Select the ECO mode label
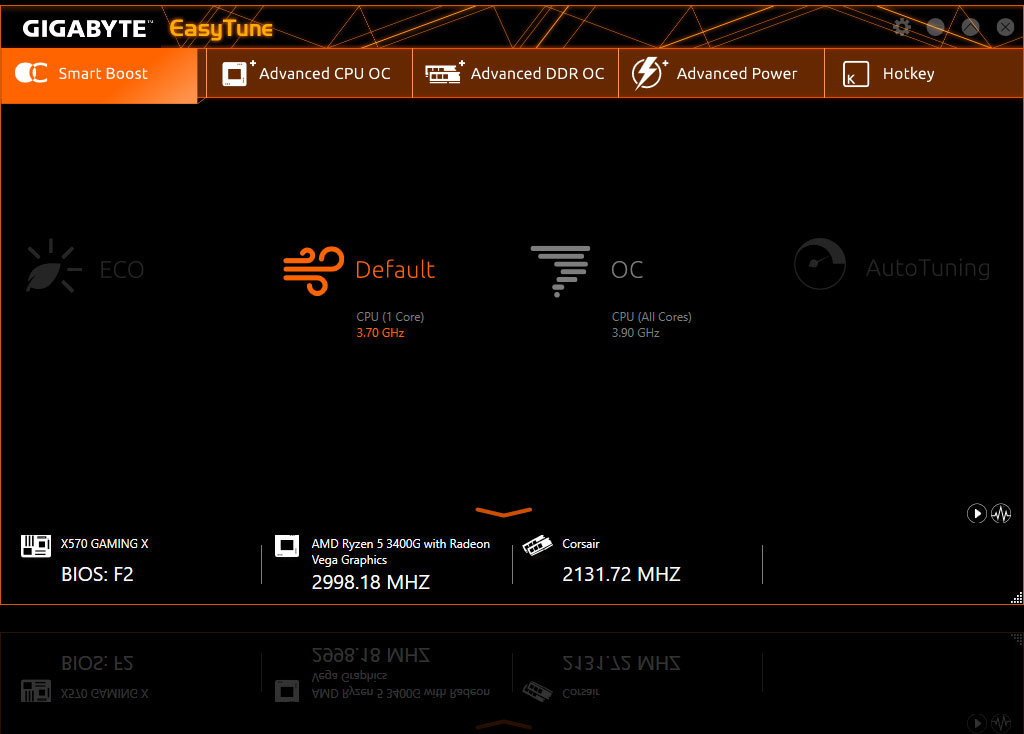The image size is (1024, 734). 121,269
